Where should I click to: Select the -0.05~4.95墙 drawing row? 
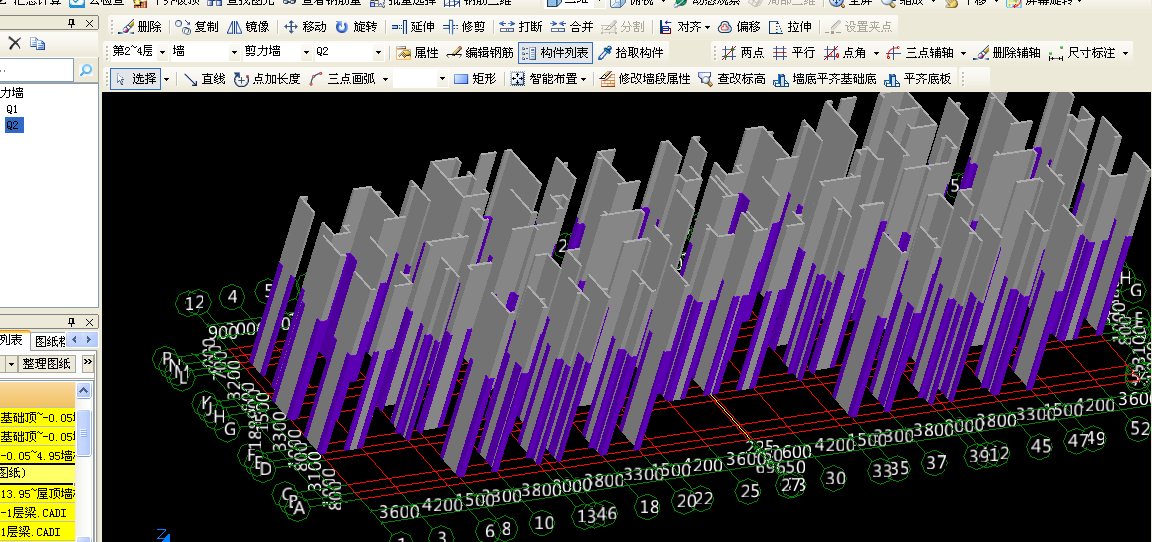[37, 455]
